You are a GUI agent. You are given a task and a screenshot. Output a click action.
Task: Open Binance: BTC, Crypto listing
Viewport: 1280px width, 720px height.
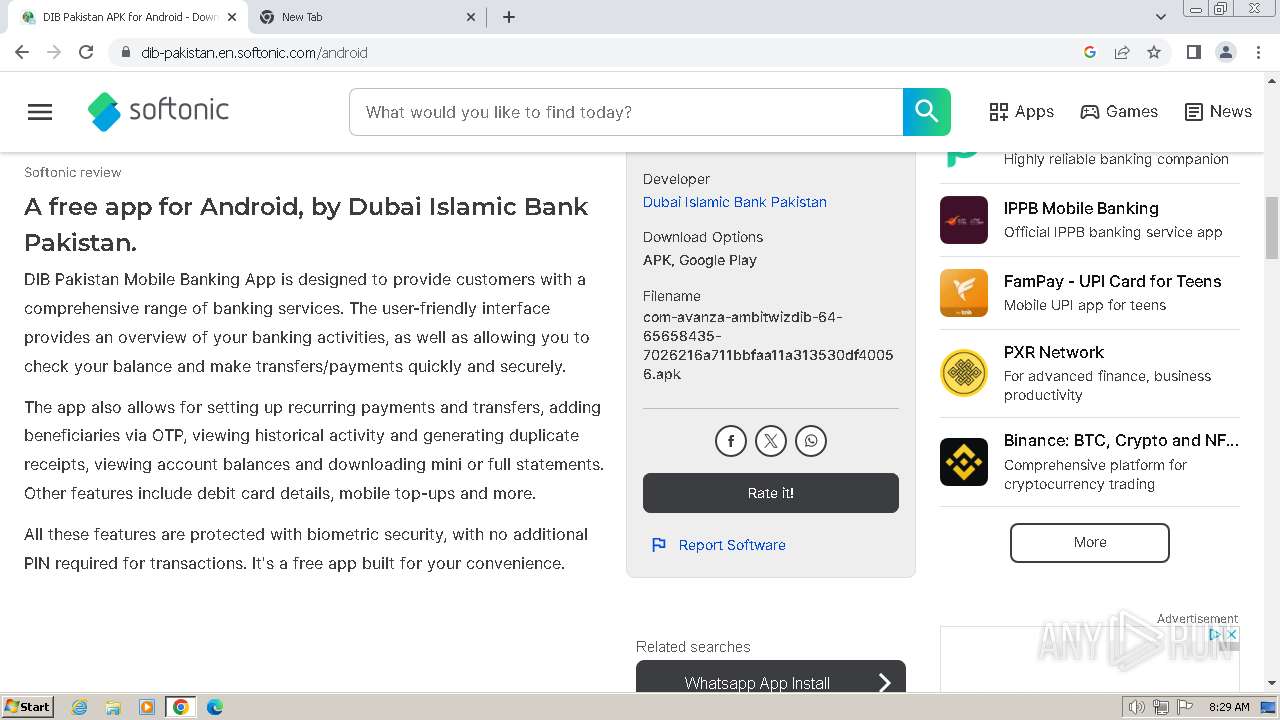1121,440
